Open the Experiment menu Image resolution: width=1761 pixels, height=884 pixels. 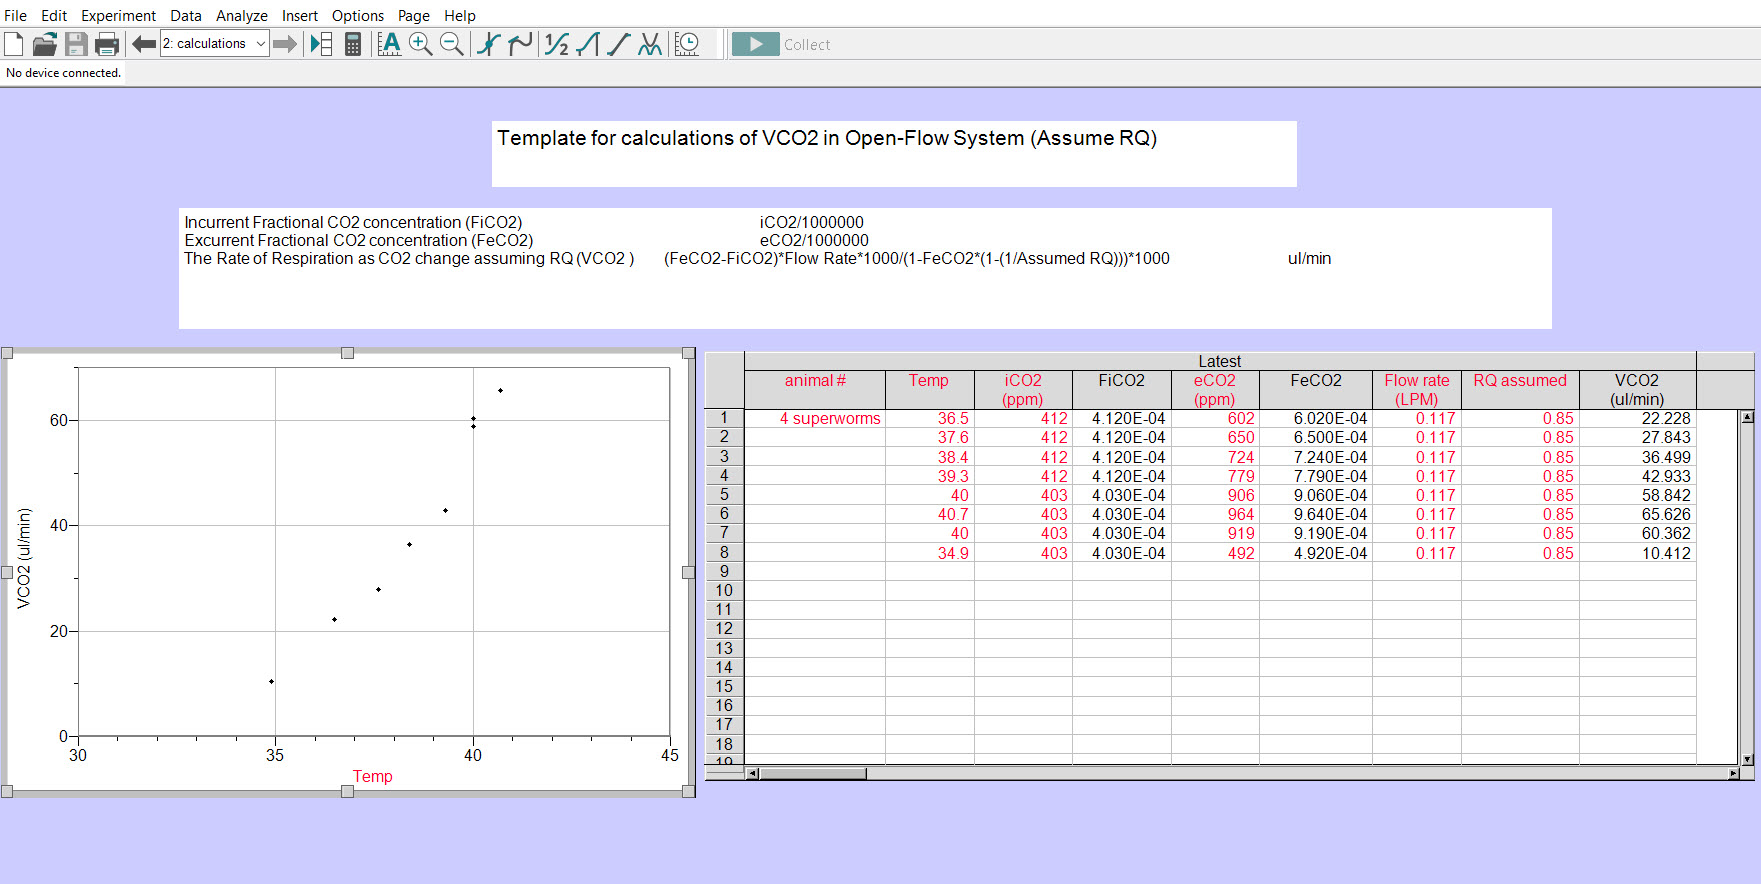click(118, 16)
